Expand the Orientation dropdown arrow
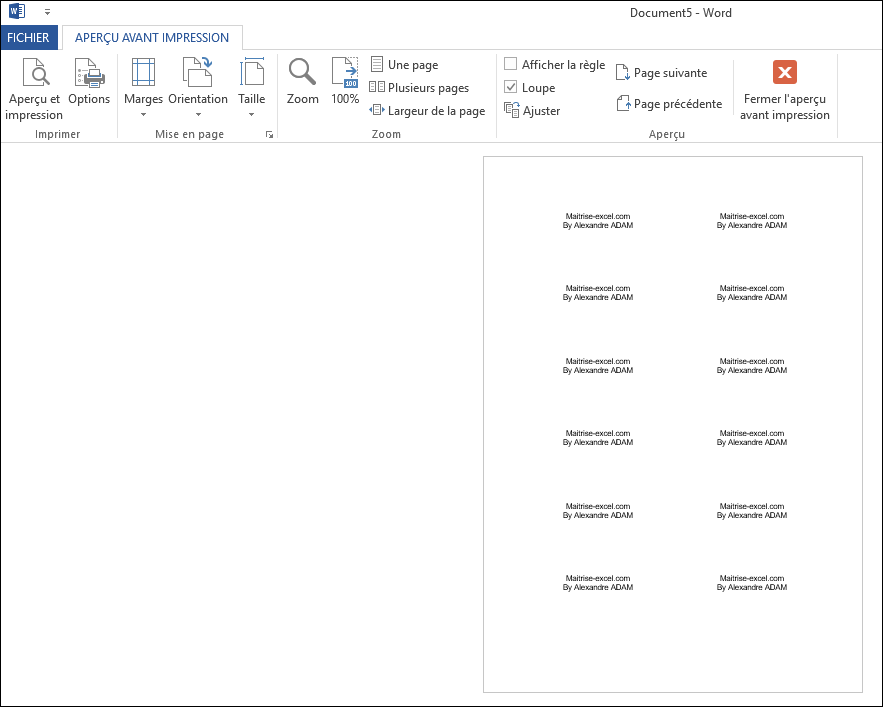 [198, 115]
